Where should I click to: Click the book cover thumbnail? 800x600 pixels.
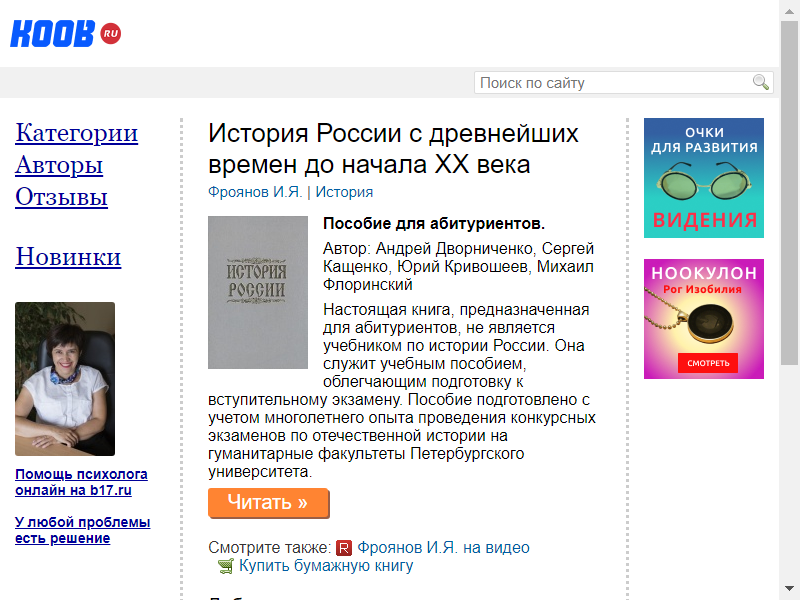coord(258,292)
